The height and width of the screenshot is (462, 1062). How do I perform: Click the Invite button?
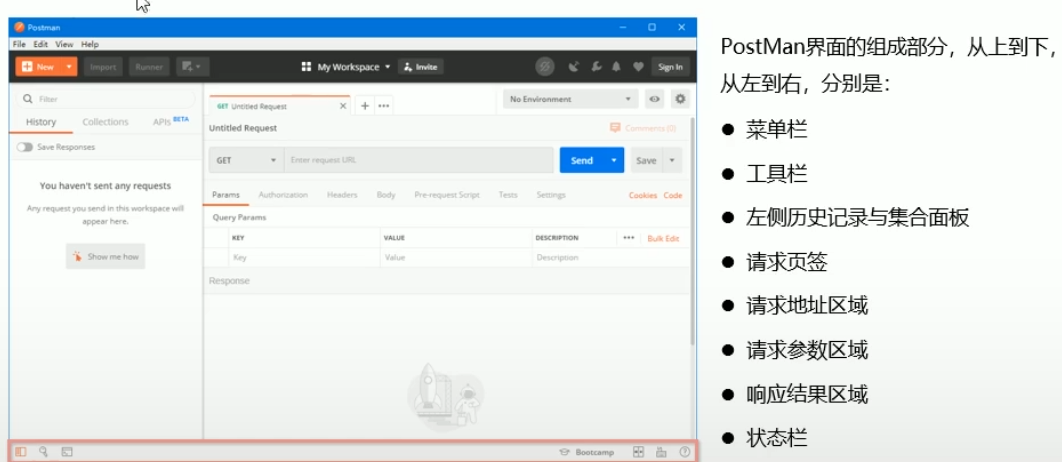[x=420, y=66]
